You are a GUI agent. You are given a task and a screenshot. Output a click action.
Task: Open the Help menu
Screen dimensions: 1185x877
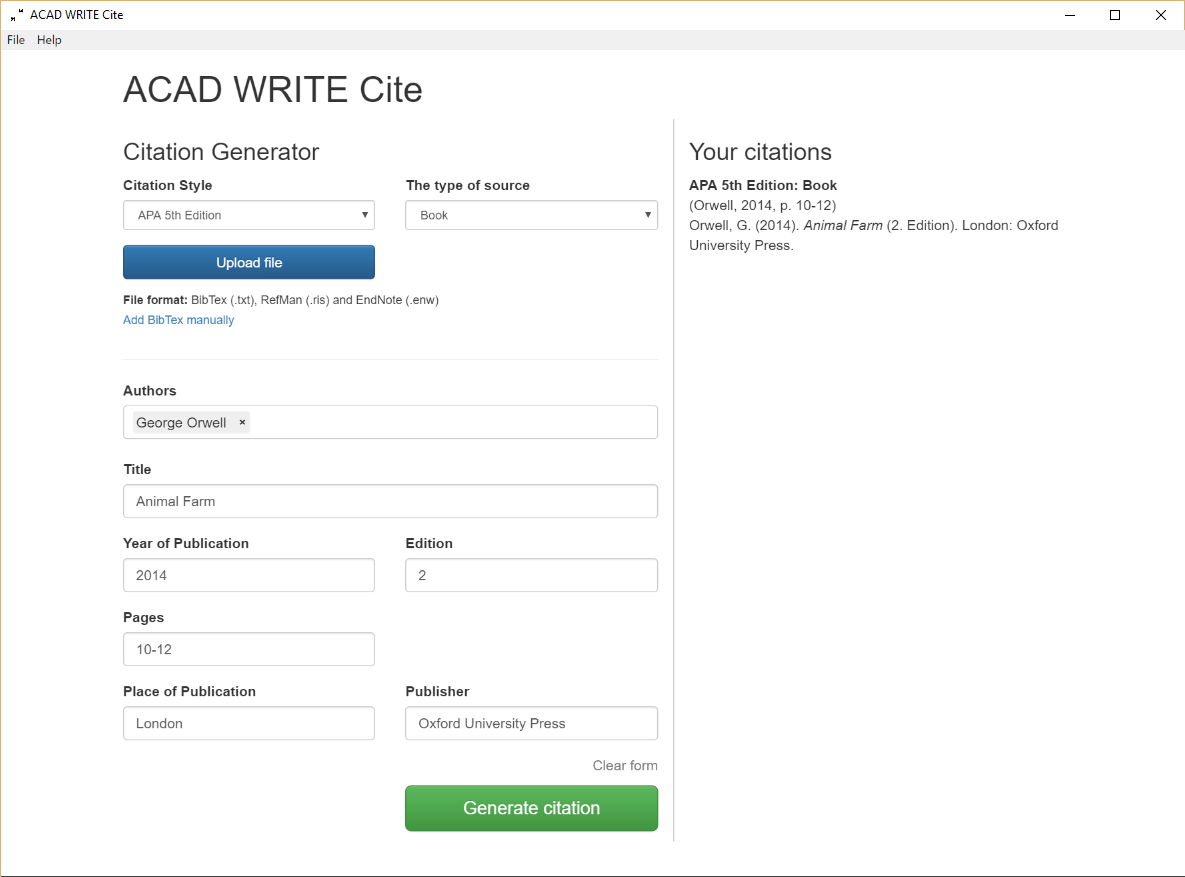coord(49,40)
